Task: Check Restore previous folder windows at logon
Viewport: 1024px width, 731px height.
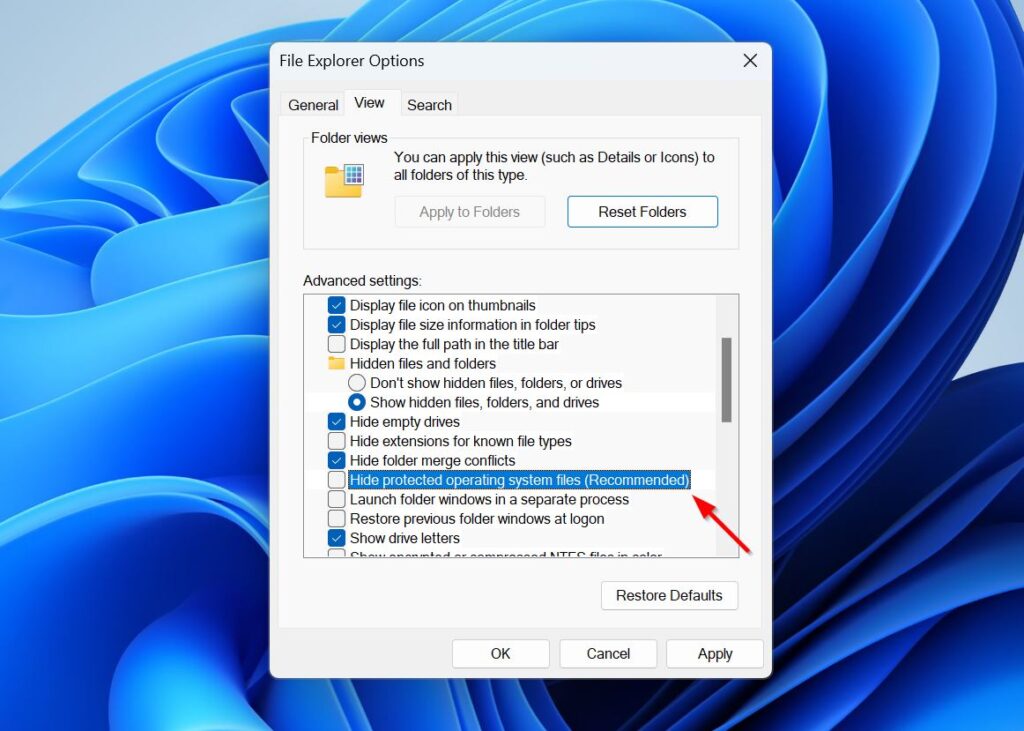Action: [x=337, y=518]
